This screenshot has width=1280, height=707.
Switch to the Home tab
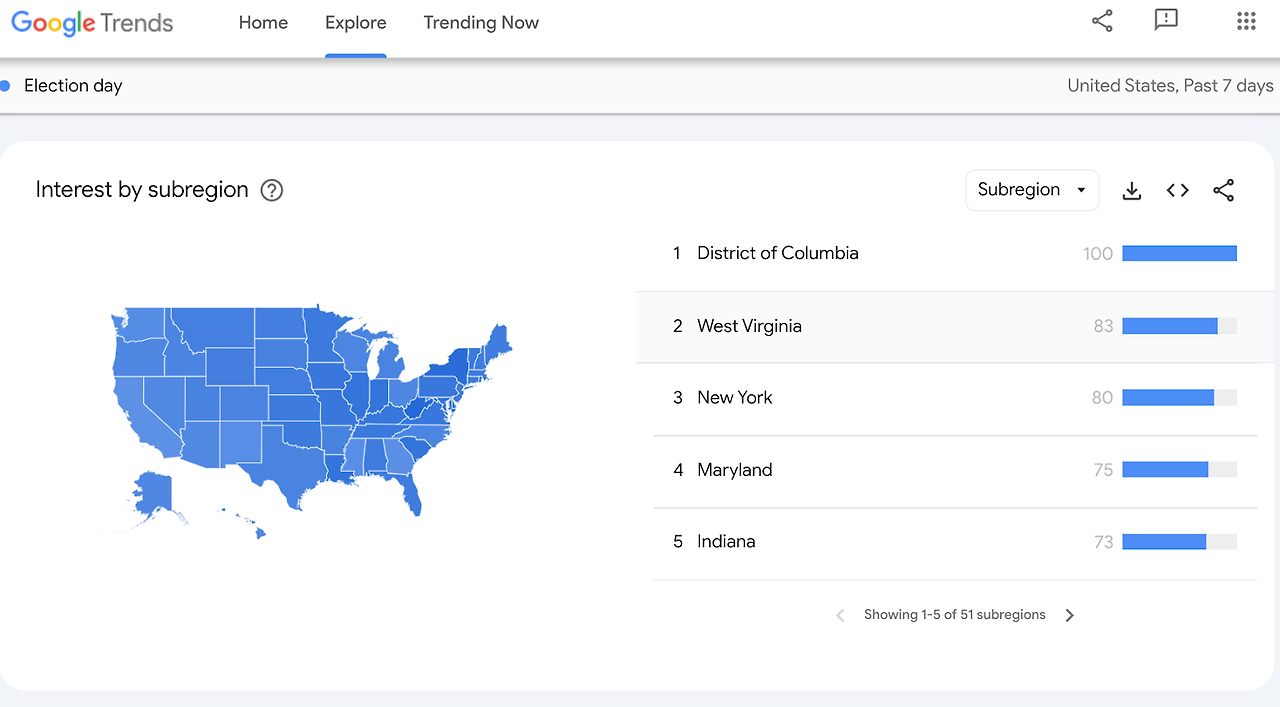[263, 23]
